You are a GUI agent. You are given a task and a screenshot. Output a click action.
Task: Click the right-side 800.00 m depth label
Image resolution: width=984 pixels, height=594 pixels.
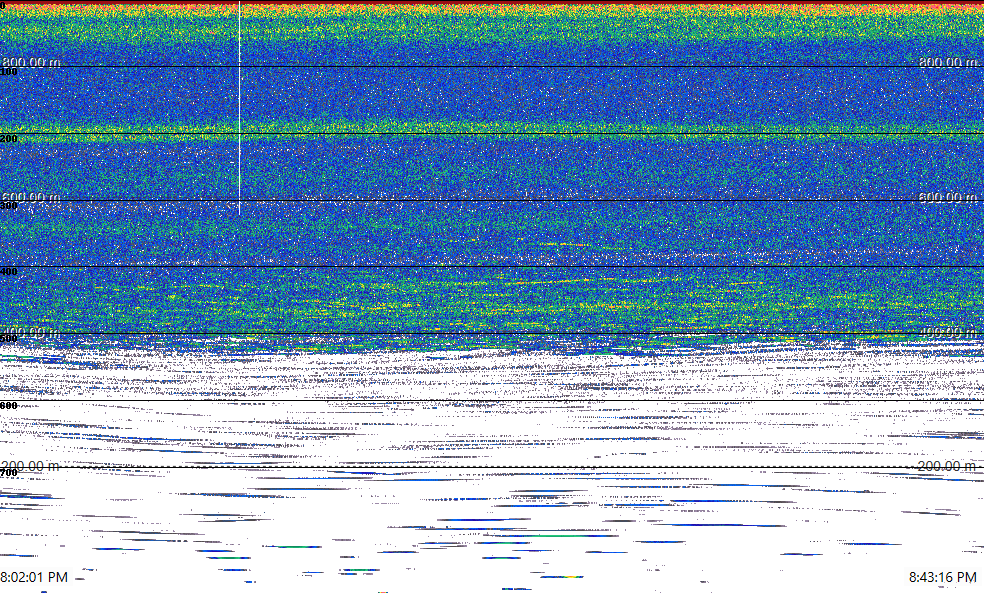[948, 62]
